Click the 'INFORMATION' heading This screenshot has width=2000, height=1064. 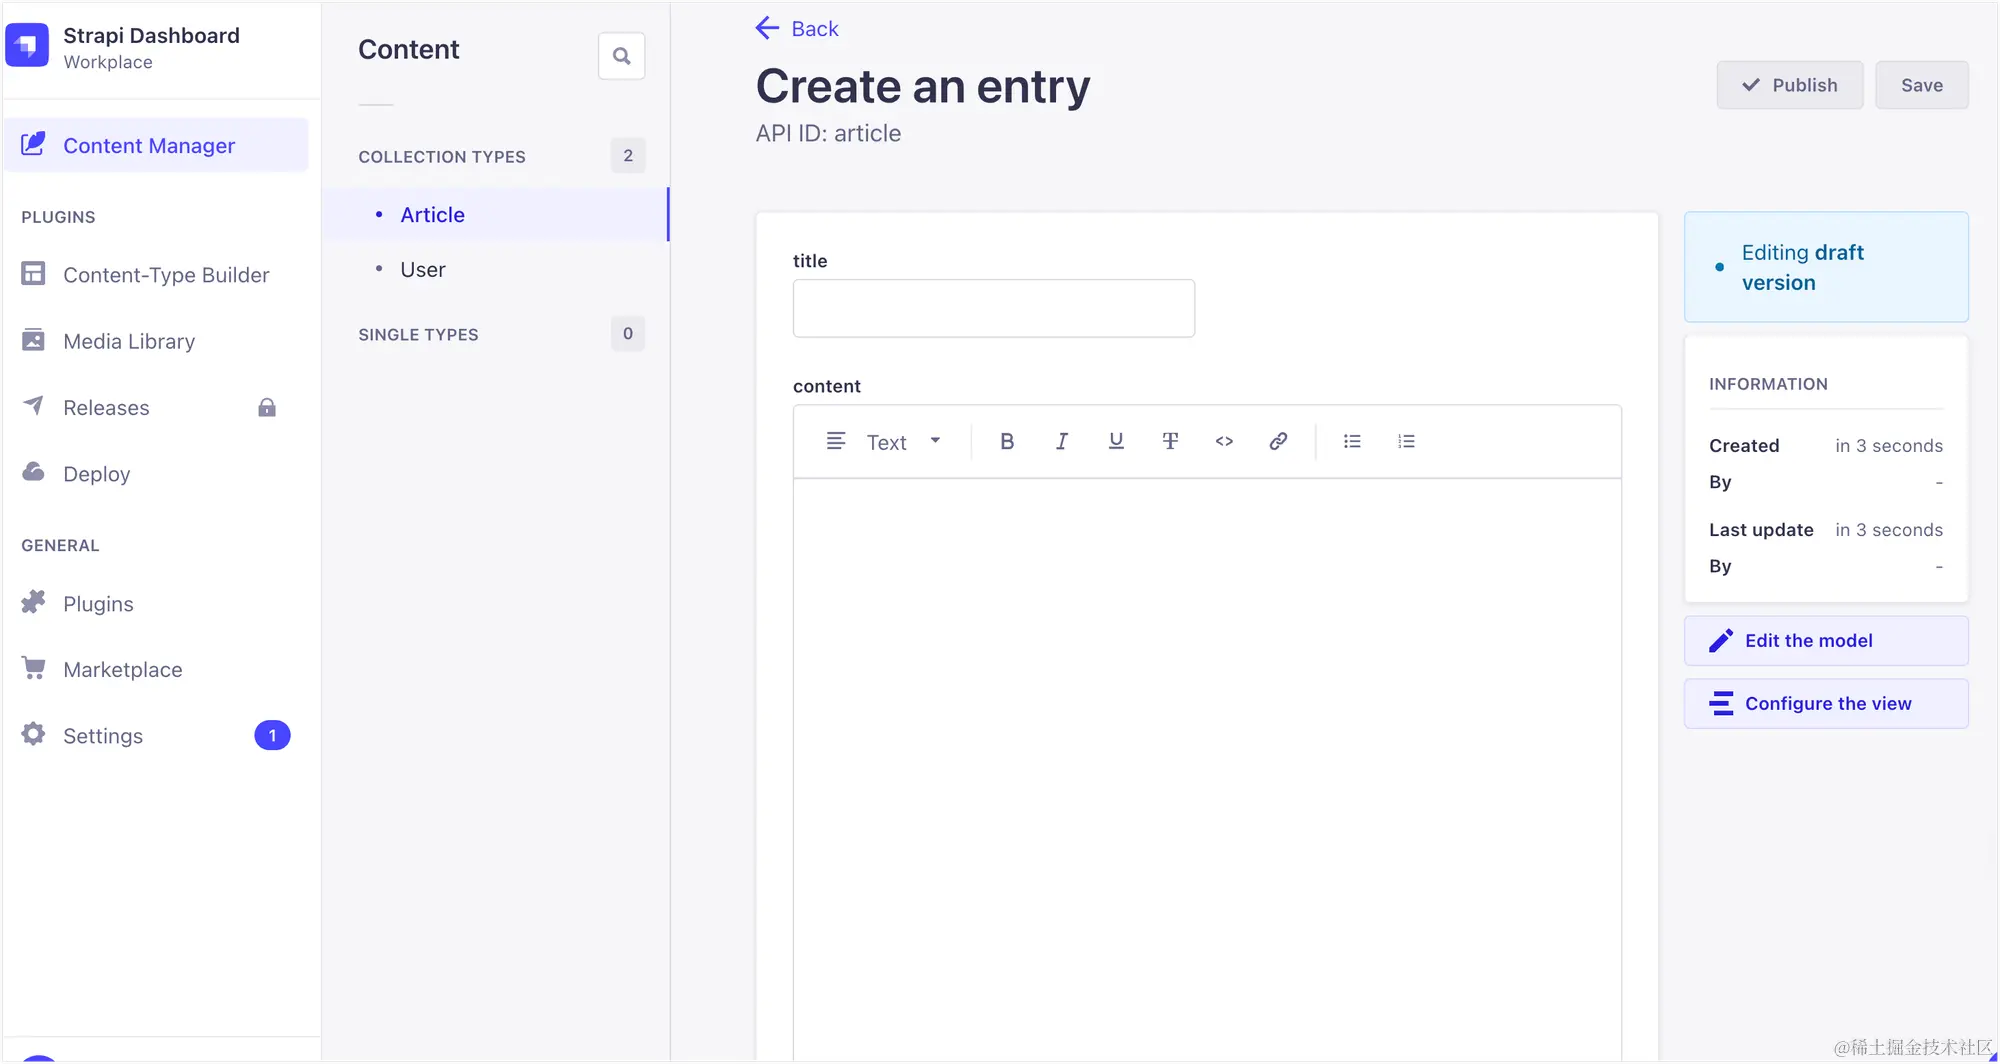point(1768,384)
